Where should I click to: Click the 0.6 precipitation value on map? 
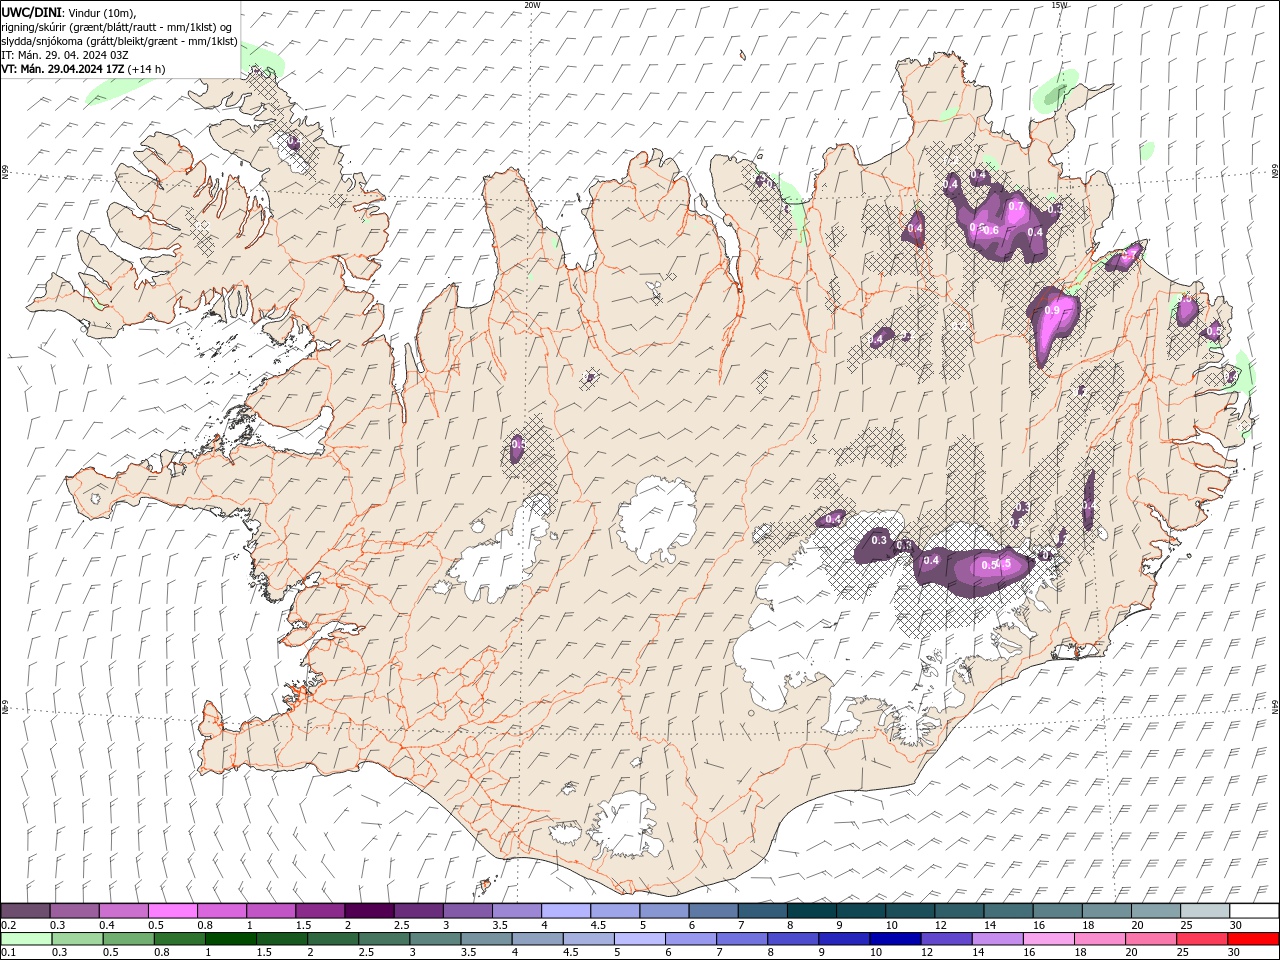point(991,230)
